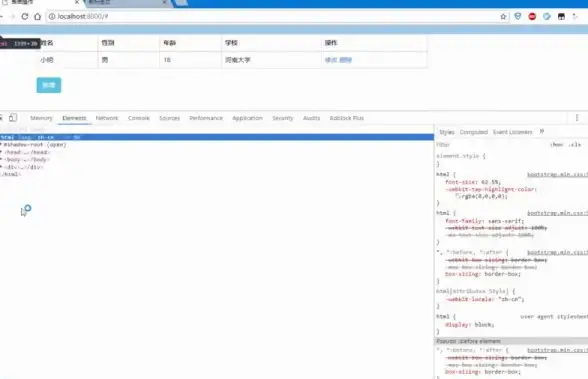
Task: Close the second browser tab
Action: [x=164, y=2]
